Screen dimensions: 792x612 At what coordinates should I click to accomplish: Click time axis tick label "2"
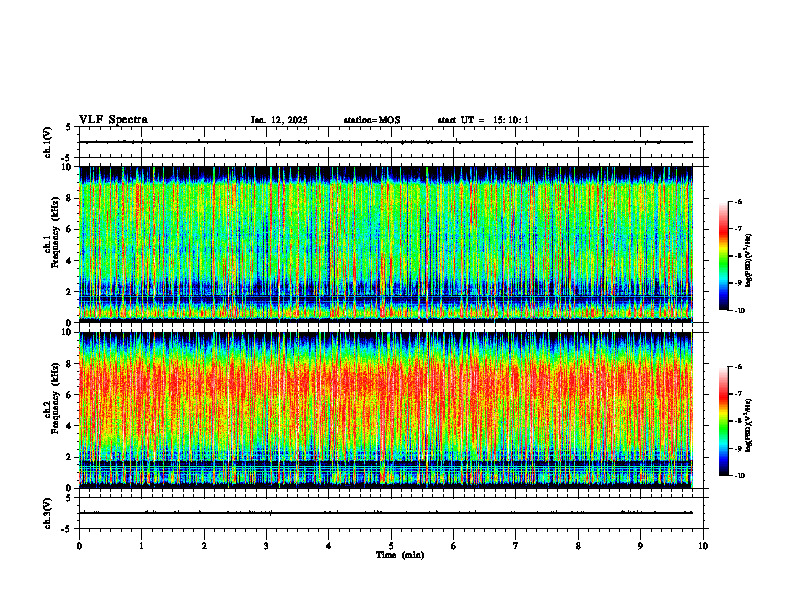[x=204, y=546]
